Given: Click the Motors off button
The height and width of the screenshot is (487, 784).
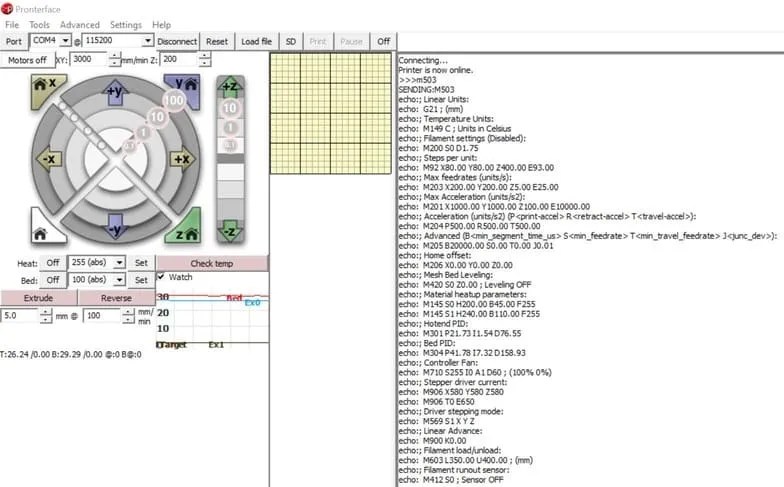Looking at the screenshot, I should [27, 60].
